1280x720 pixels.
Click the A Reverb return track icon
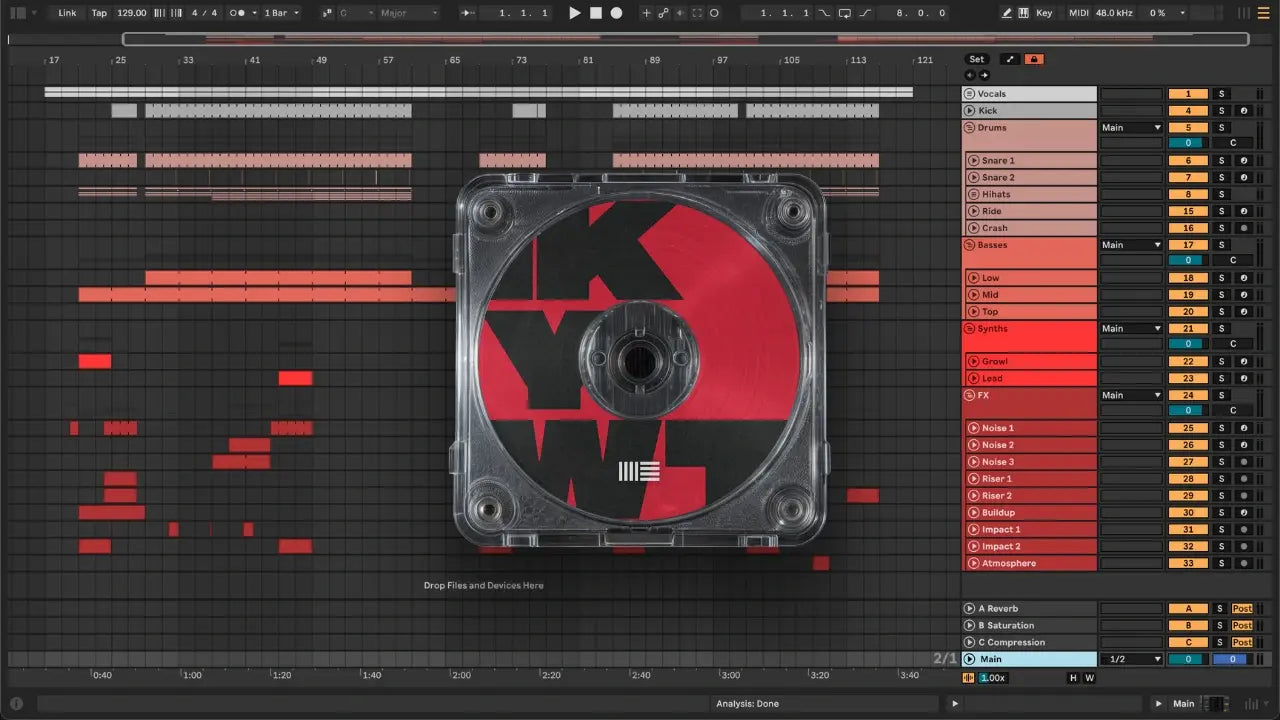coord(969,609)
